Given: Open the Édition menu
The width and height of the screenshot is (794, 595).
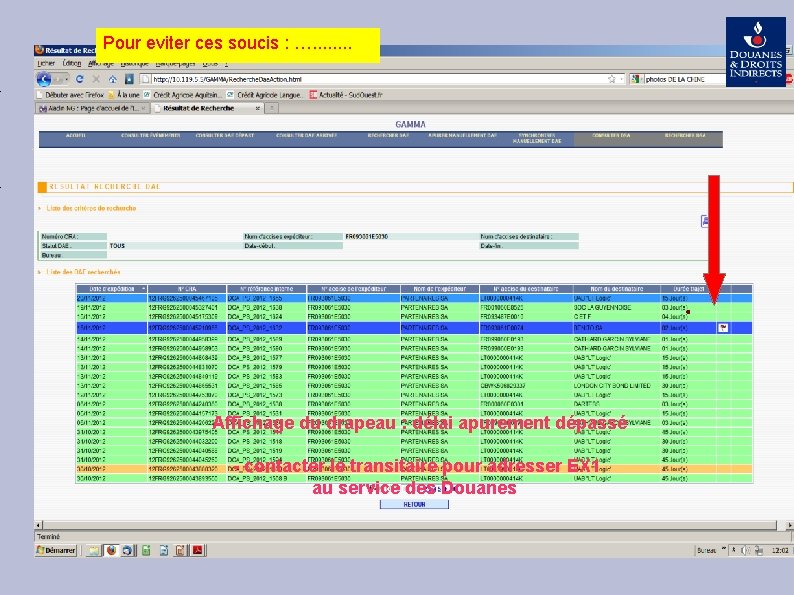Looking at the screenshot, I should point(71,63).
